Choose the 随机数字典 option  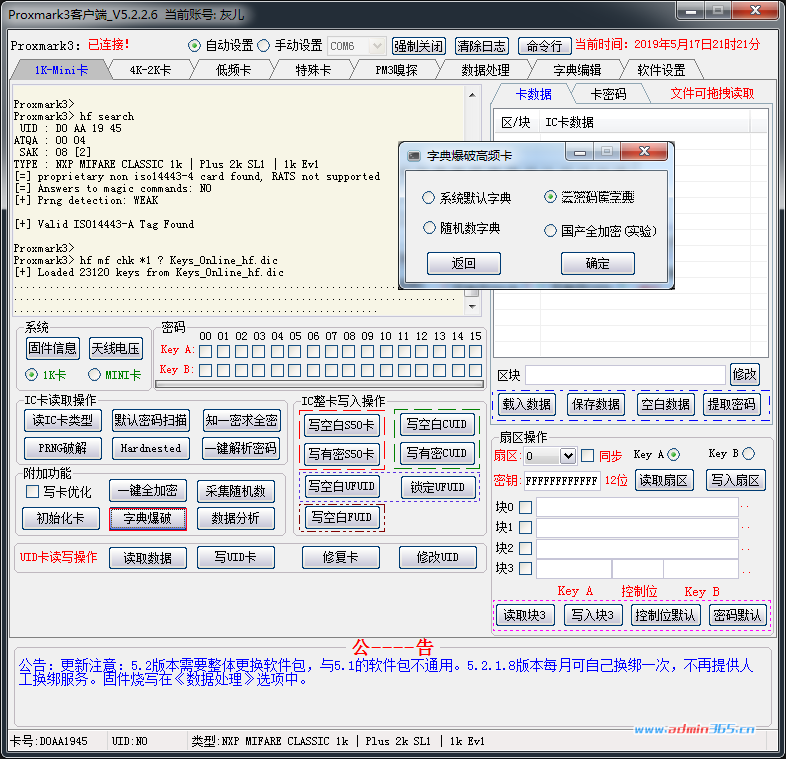pos(462,228)
